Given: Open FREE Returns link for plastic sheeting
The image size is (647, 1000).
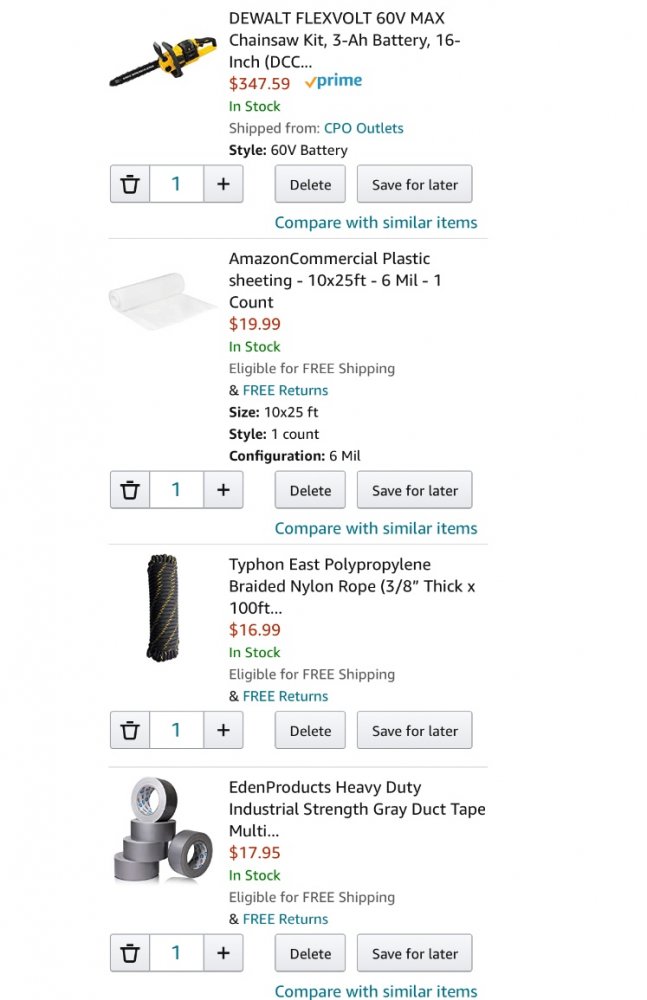Looking at the screenshot, I should (x=285, y=390).
